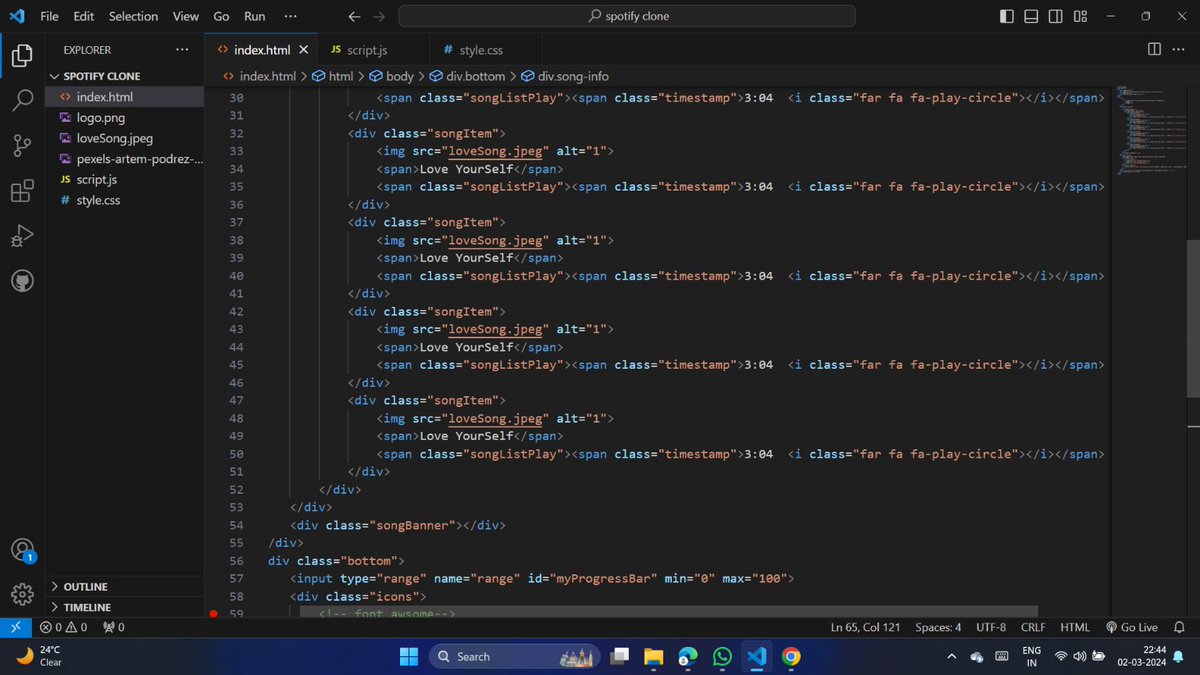Open Google Chrome from the taskbar
This screenshot has width=1200, height=675.
(791, 656)
